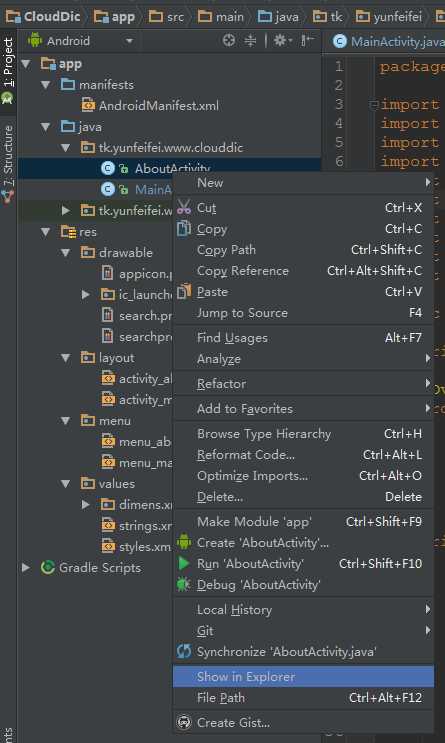445x743 pixels.
Task: Click the MainActivity class icon in tree
Action: point(108,190)
